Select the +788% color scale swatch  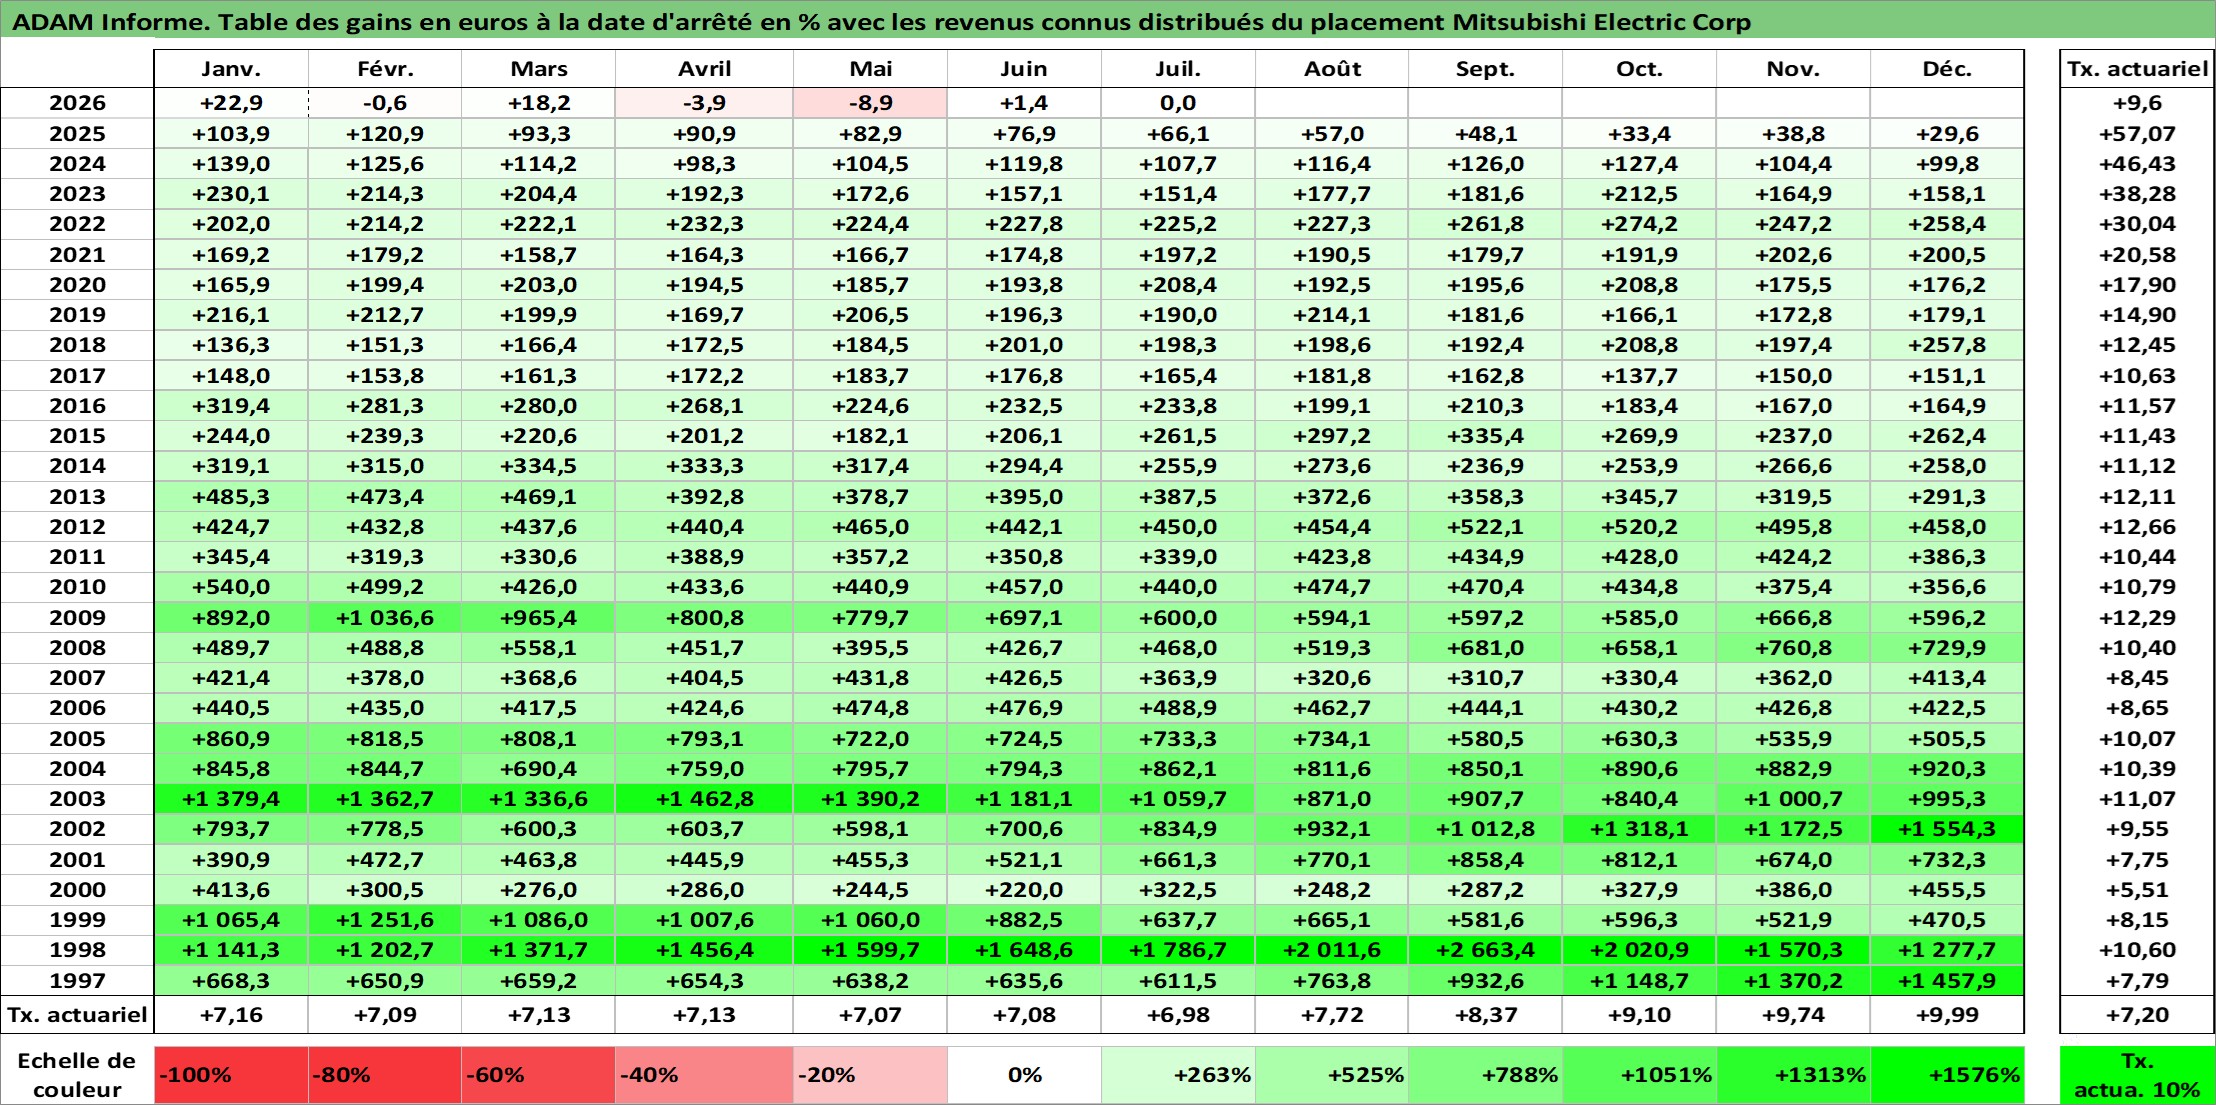[1485, 1075]
